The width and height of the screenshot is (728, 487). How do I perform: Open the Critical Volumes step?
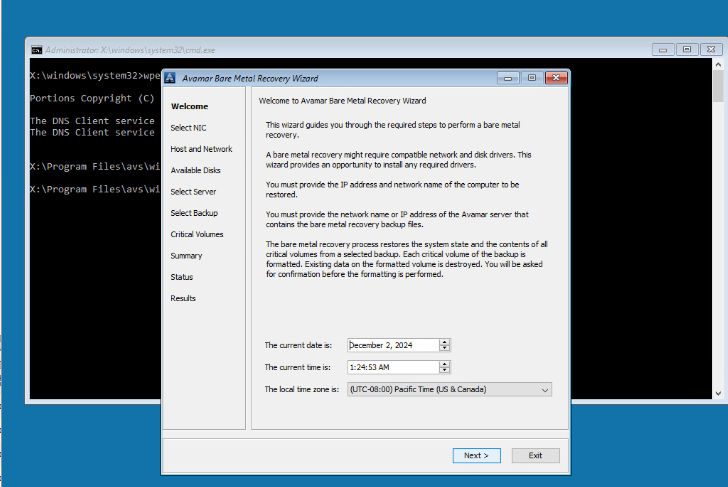[196, 234]
